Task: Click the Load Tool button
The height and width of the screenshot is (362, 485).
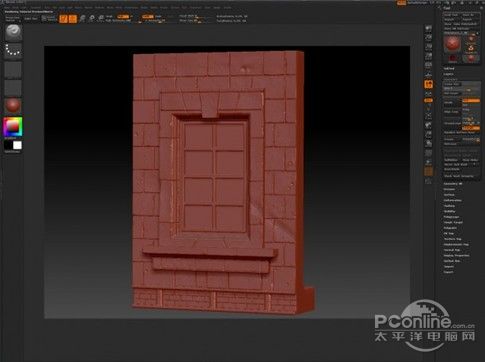Action: [x=451, y=15]
